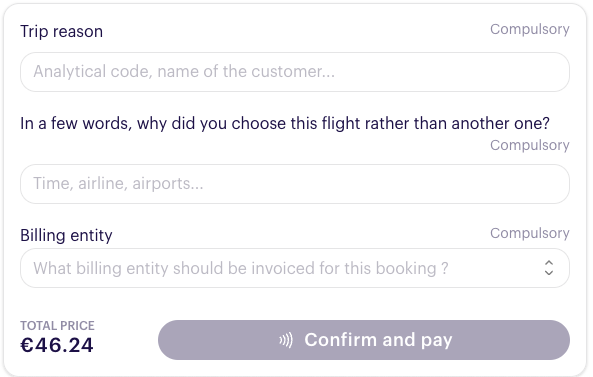593x377 pixels.
Task: Click the up-down chevron icon in Billing entity
Action: click(x=549, y=268)
